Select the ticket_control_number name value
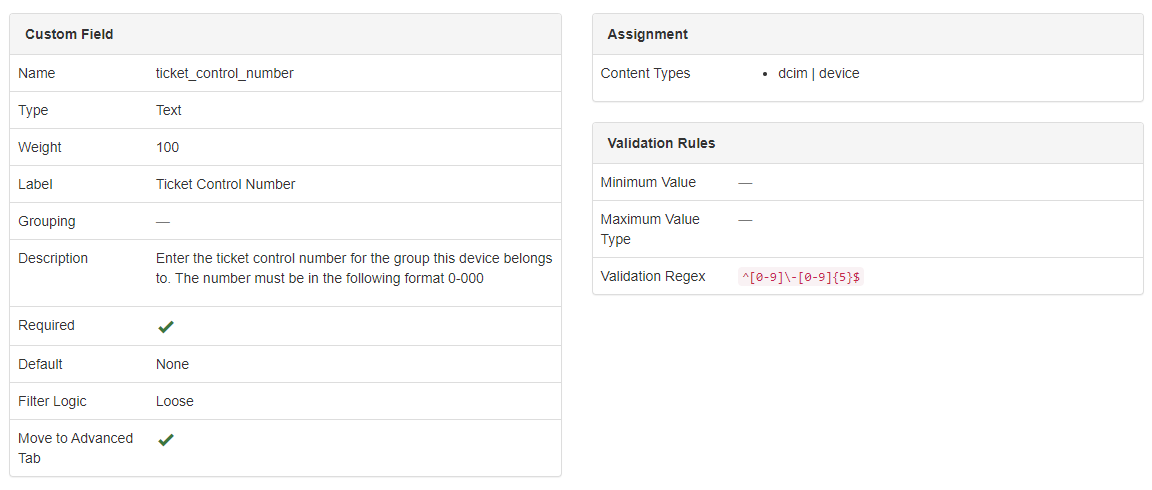This screenshot has width=1152, height=490. point(225,73)
